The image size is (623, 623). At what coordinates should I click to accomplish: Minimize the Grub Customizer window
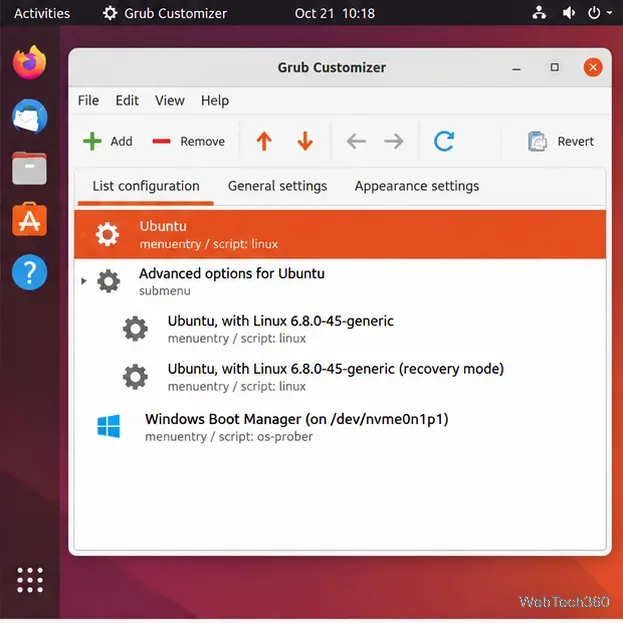(516, 68)
